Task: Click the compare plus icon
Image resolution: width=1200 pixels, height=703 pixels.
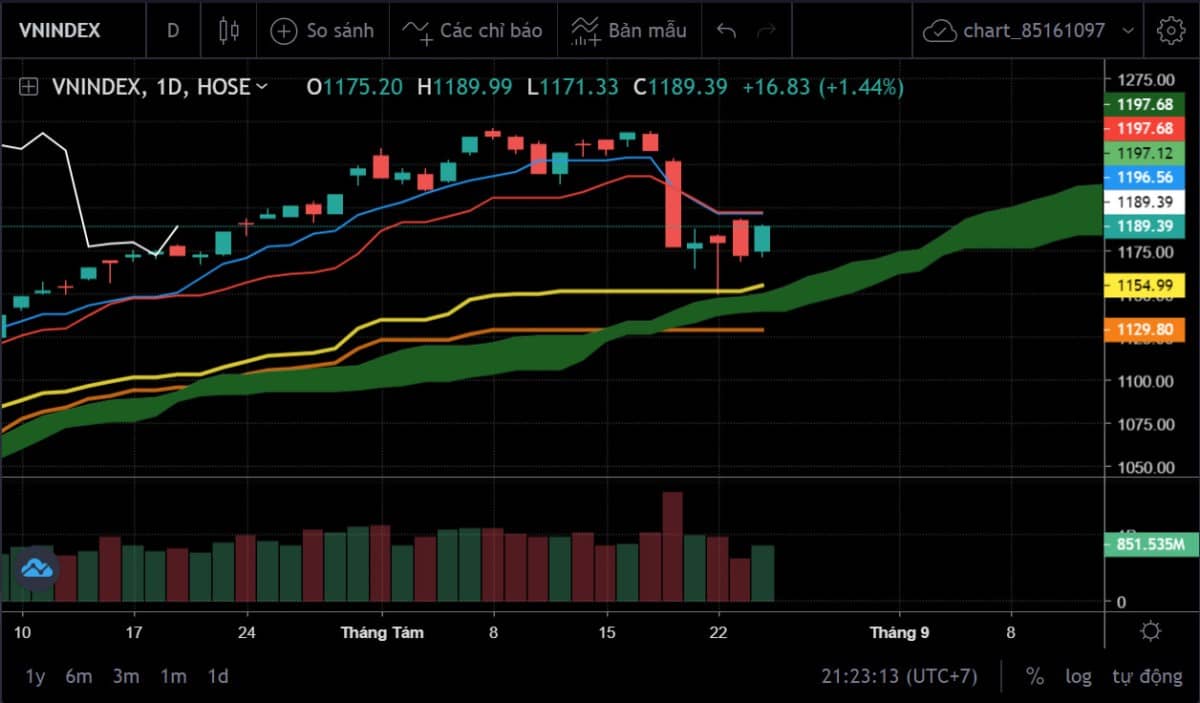Action: pyautogui.click(x=284, y=31)
